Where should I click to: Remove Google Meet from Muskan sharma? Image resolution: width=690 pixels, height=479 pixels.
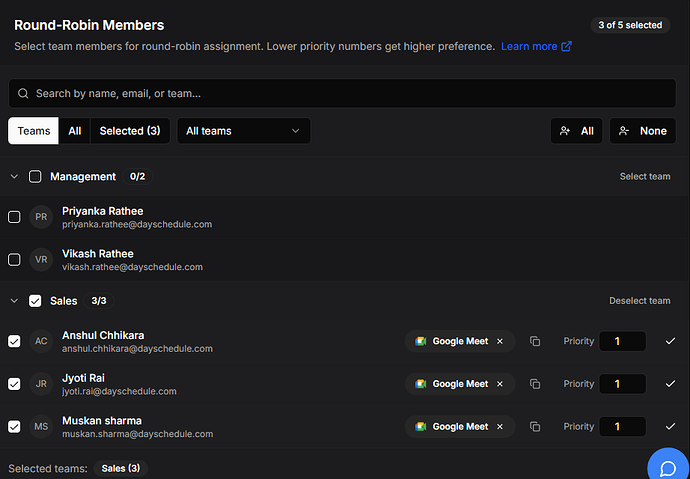click(500, 427)
